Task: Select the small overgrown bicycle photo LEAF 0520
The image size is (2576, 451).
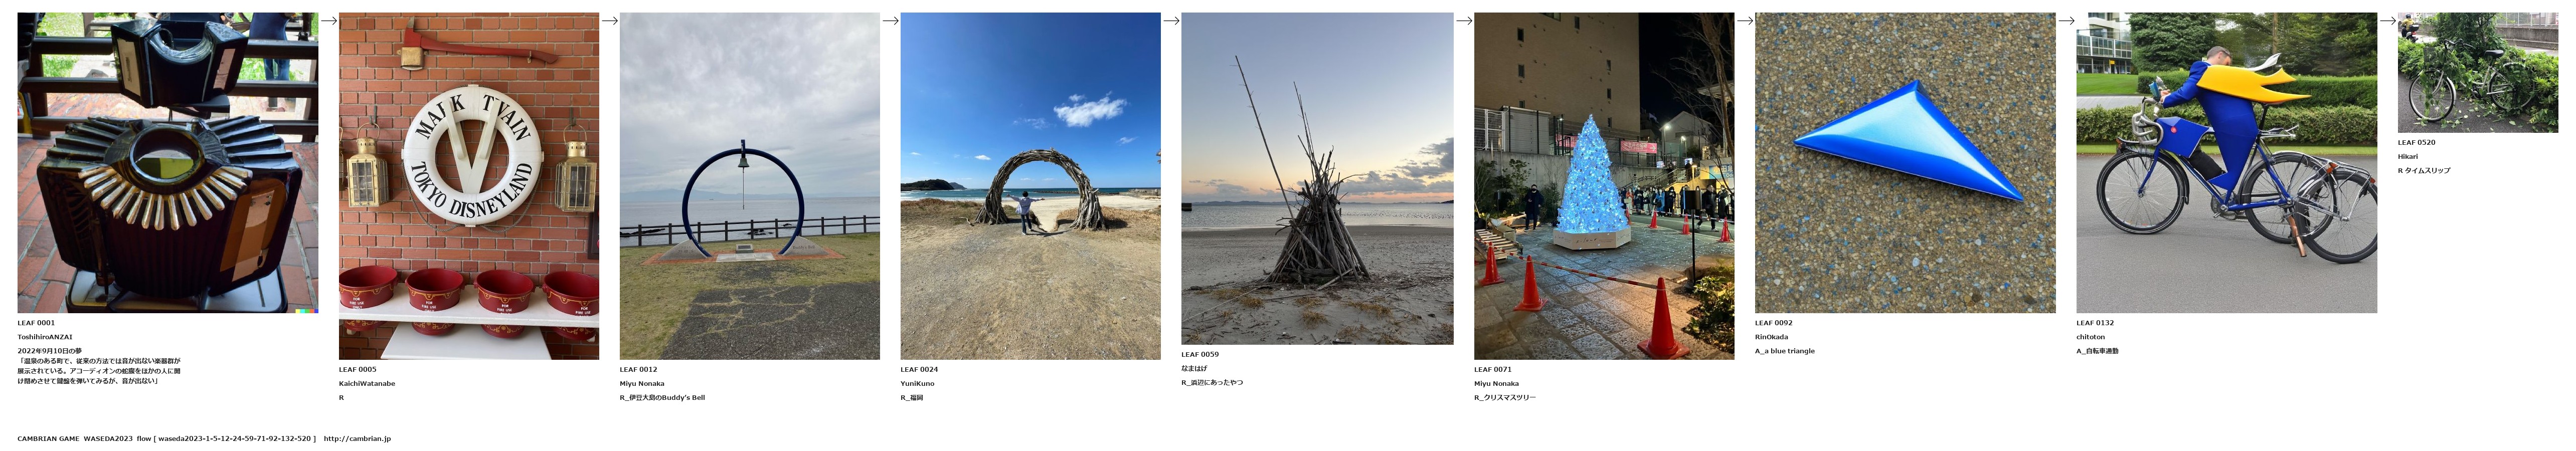Action: [2477, 73]
